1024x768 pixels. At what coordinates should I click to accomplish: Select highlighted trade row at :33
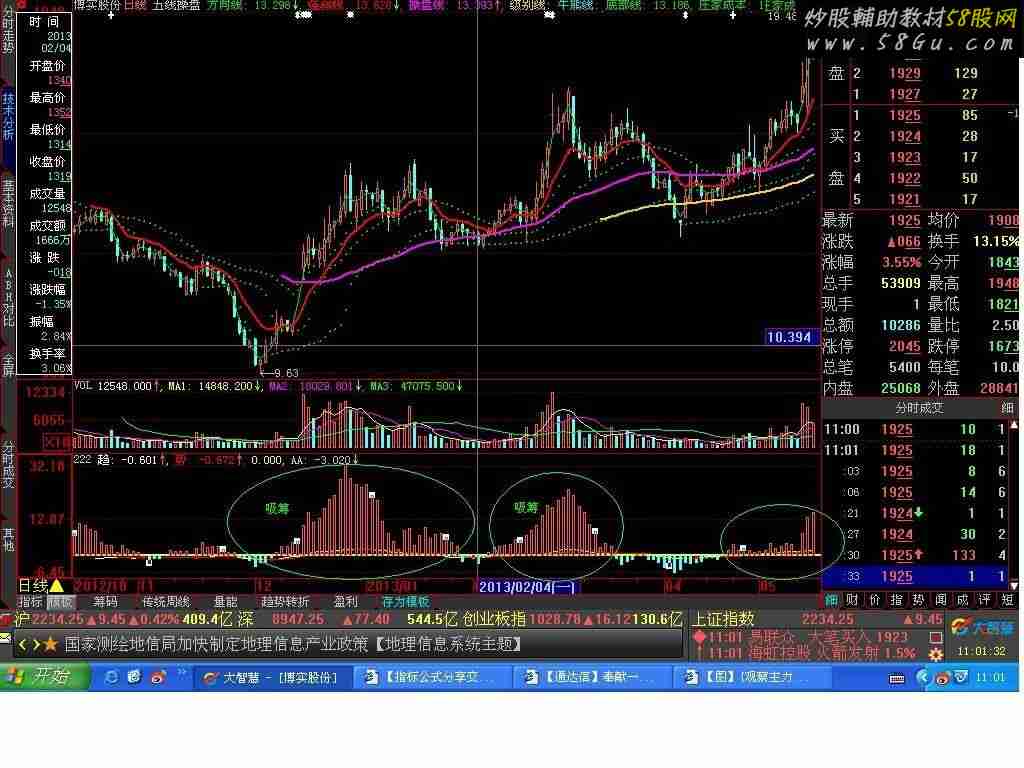[x=916, y=576]
